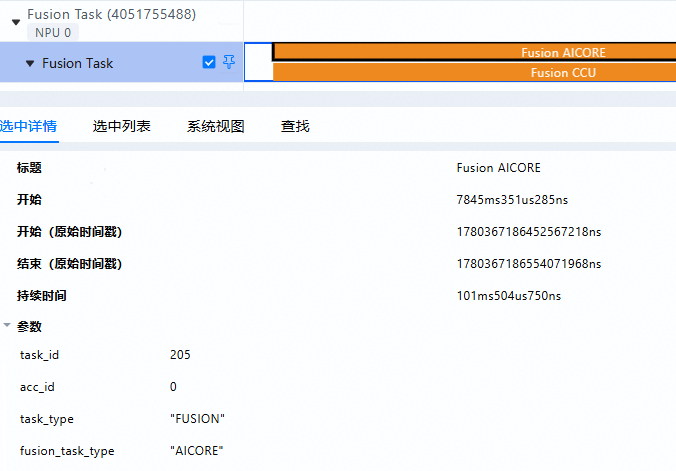676x471 pixels.
Task: Click the 开始 field label
Action: click(29, 199)
